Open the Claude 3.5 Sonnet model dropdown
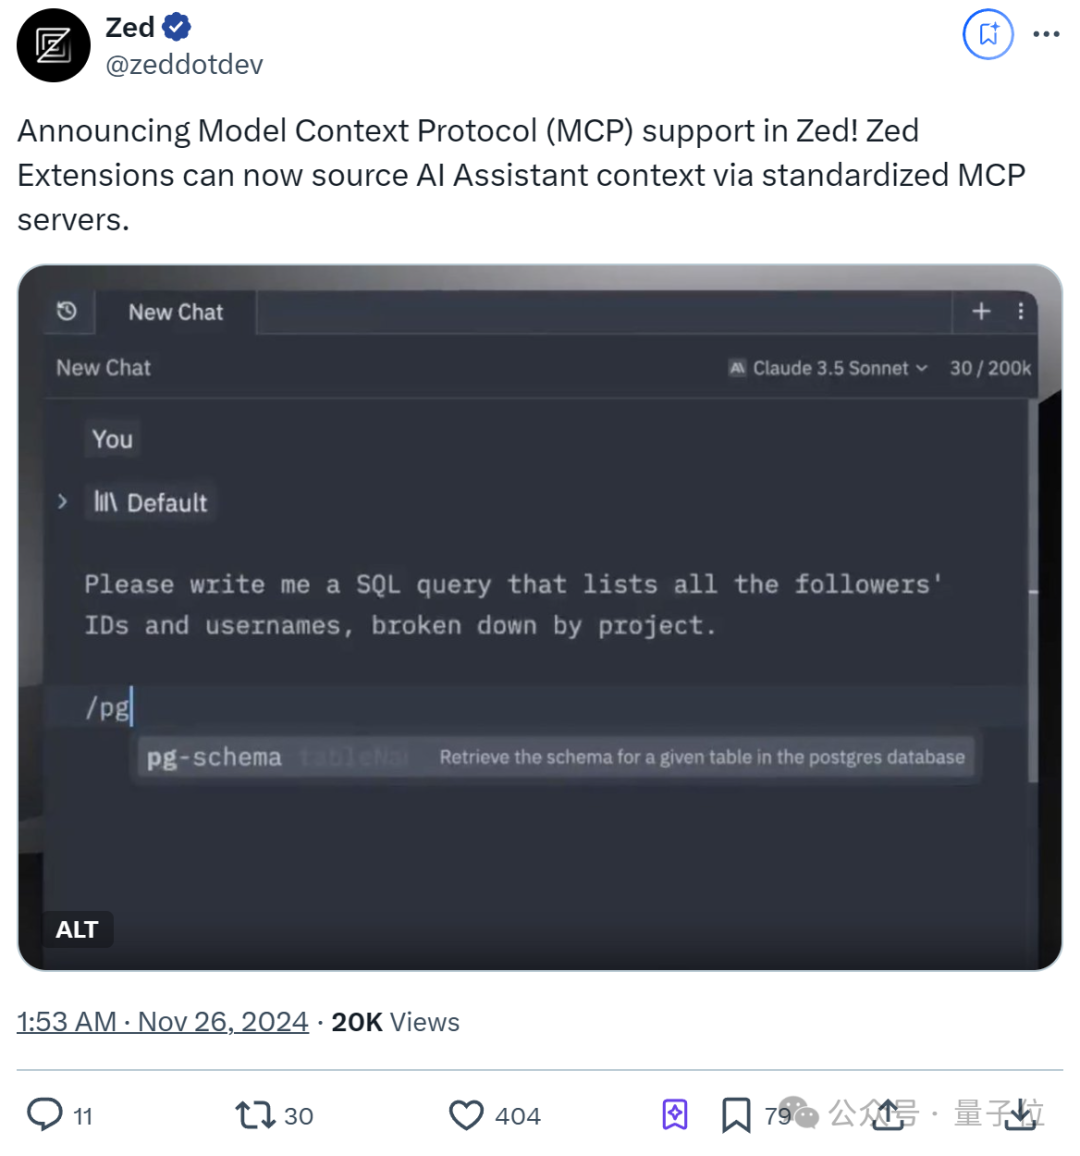1080x1156 pixels. (836, 368)
